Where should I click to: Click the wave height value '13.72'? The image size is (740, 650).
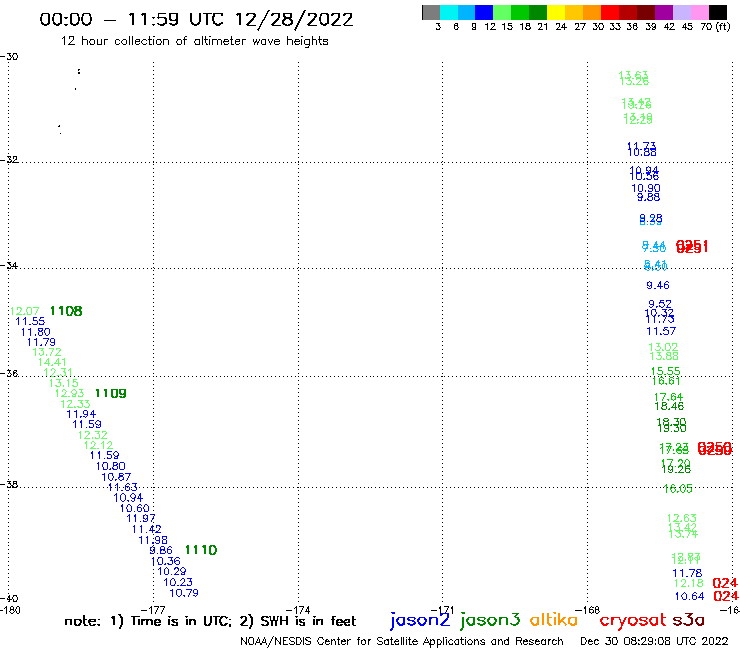(47, 352)
